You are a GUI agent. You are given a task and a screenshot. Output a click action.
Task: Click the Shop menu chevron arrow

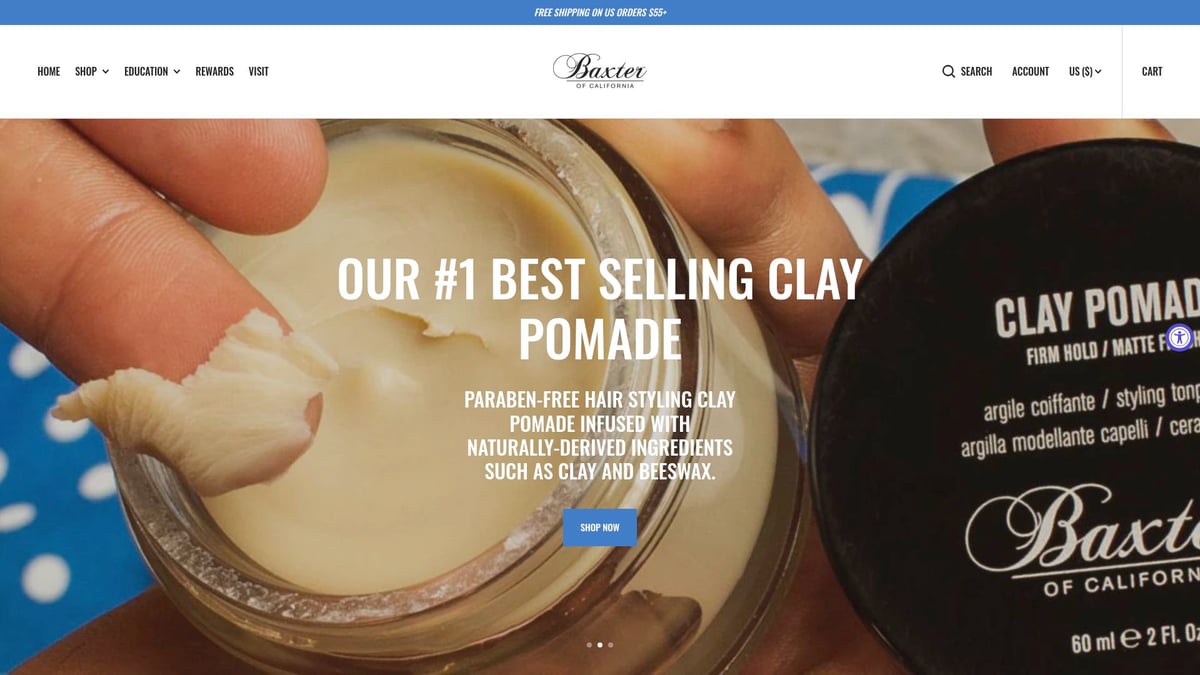[105, 72]
